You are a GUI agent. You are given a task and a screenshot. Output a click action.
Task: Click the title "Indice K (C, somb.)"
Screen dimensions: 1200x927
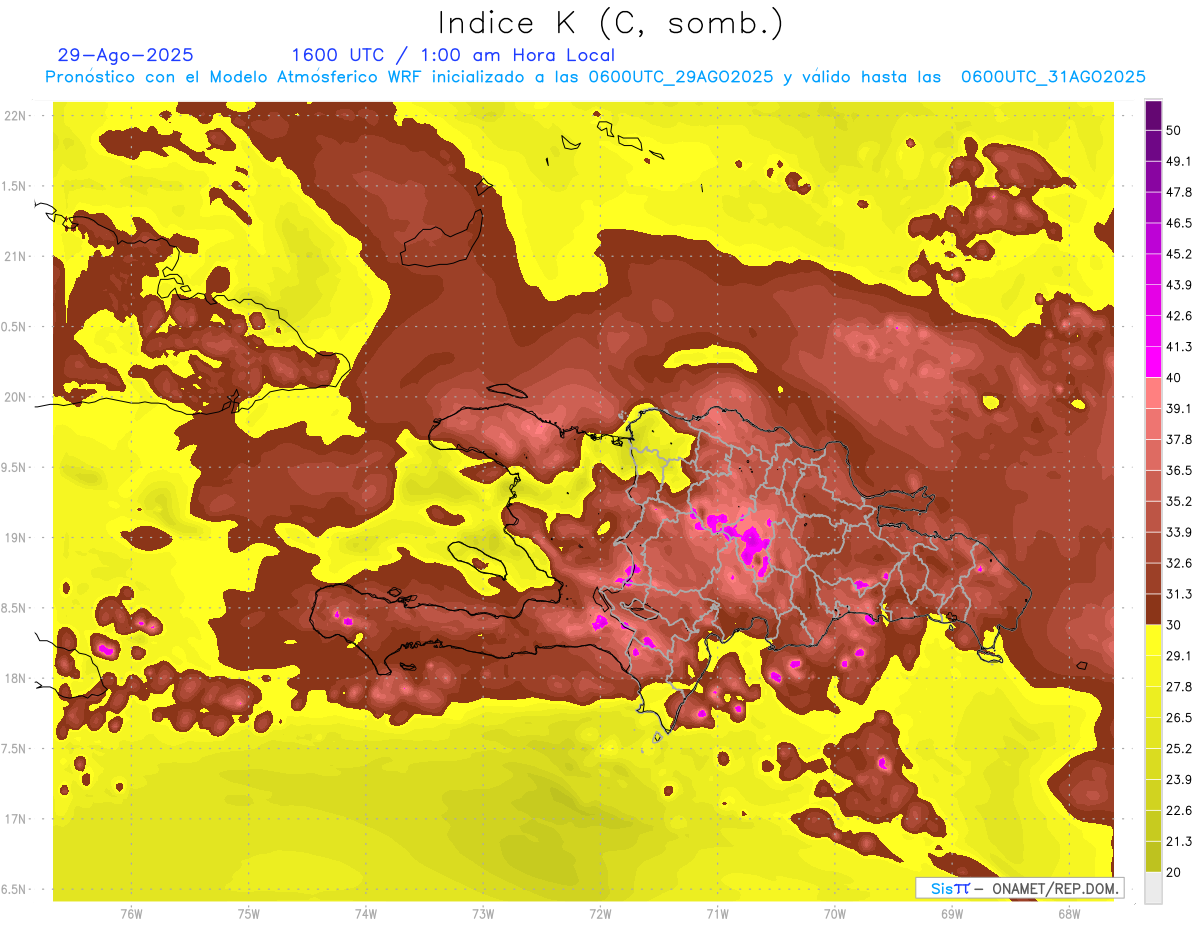[611, 23]
